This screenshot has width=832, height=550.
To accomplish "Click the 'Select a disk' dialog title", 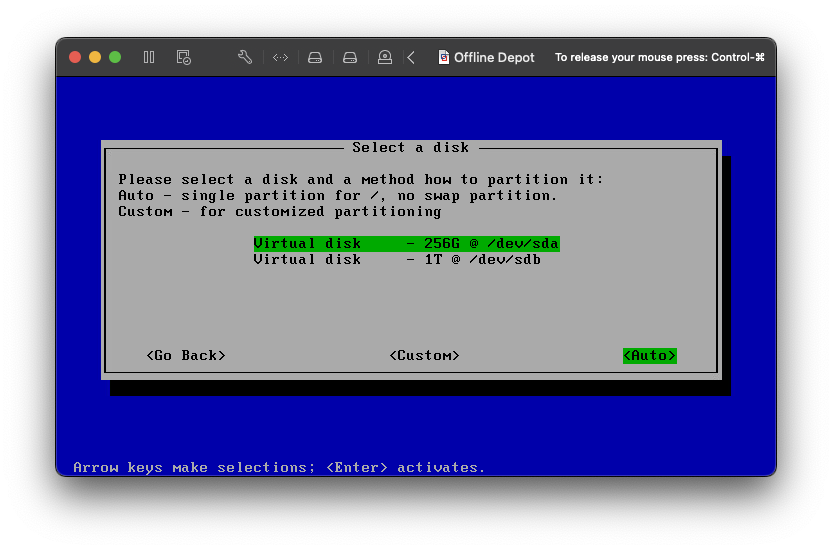I will (x=410, y=147).
